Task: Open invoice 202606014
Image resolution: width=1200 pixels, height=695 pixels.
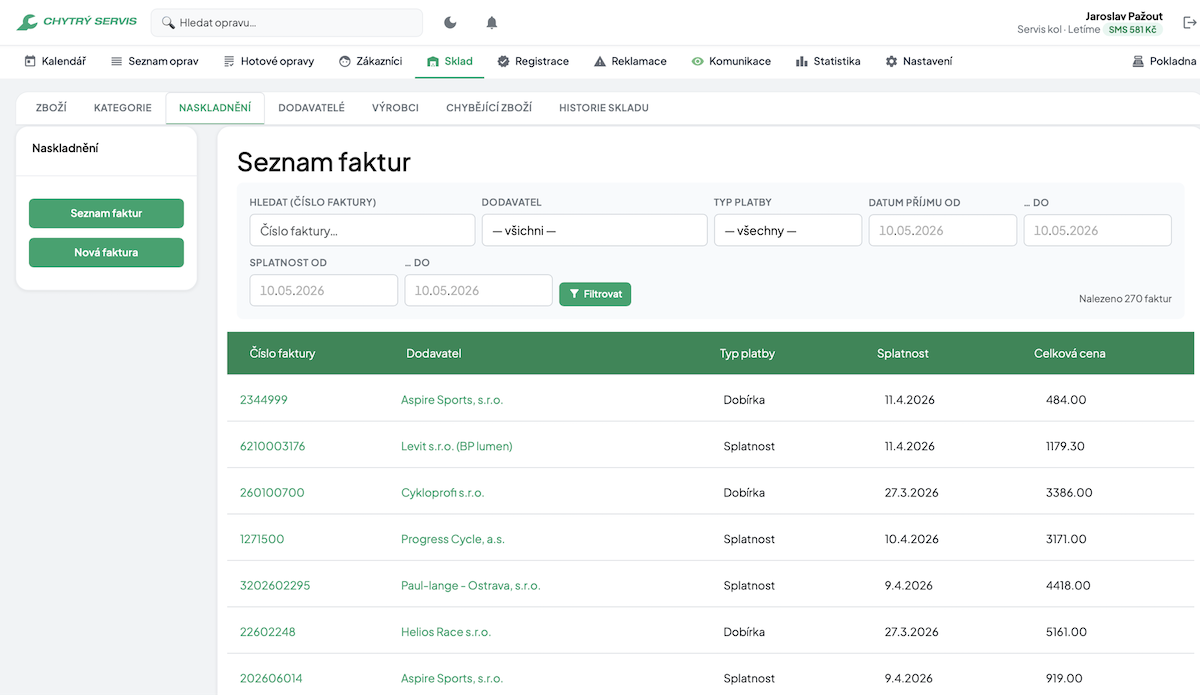Action: click(271, 679)
